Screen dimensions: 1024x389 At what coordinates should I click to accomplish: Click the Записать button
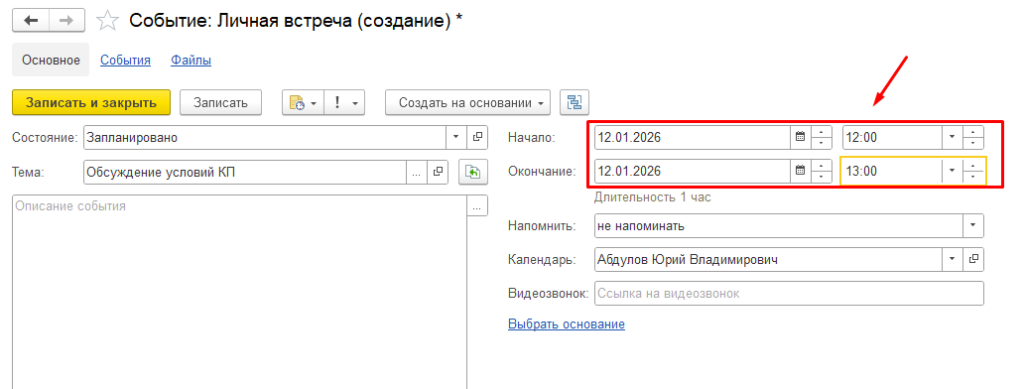[x=221, y=102]
